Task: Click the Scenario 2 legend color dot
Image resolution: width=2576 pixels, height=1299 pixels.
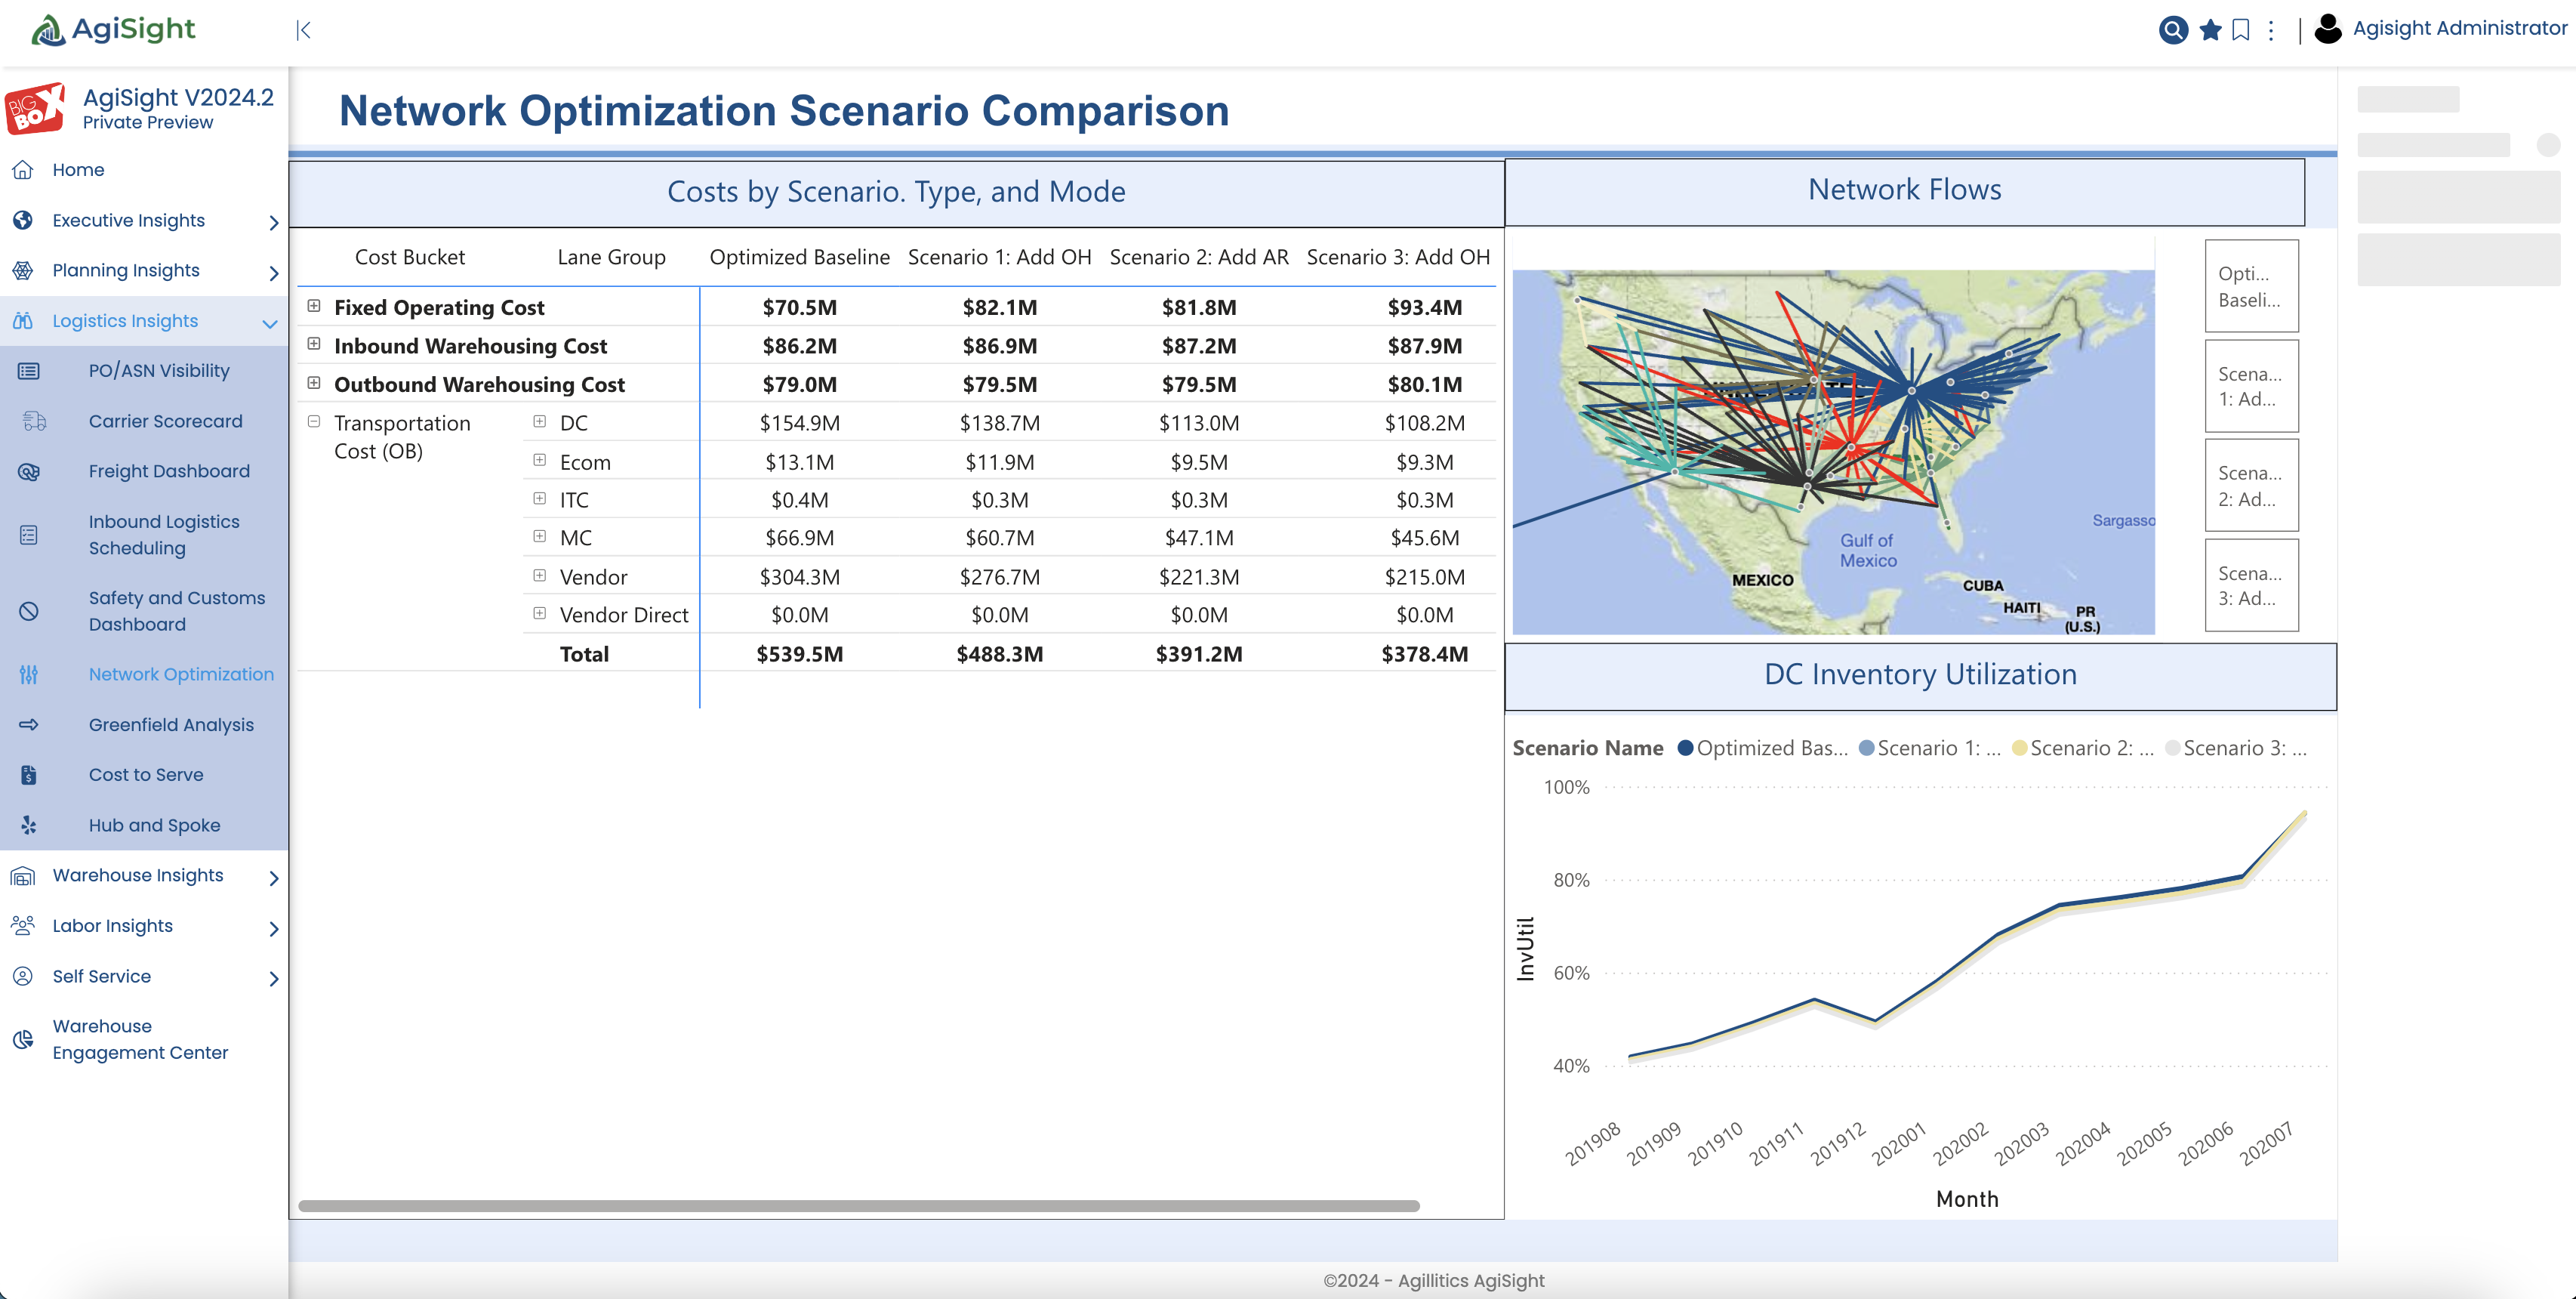Action: tap(2019, 748)
